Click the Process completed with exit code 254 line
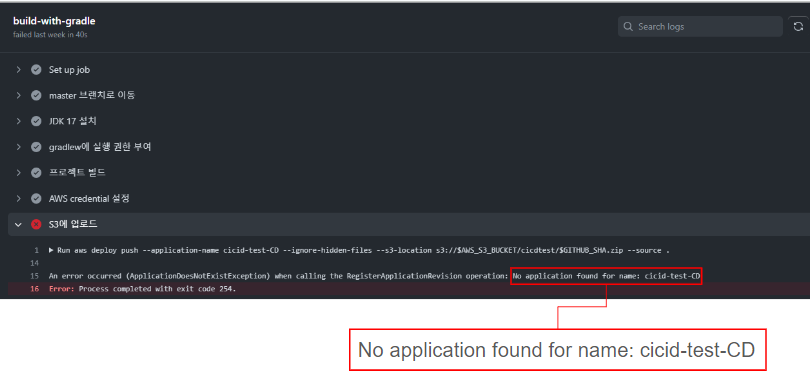This screenshot has height=383, width=810. [x=142, y=289]
